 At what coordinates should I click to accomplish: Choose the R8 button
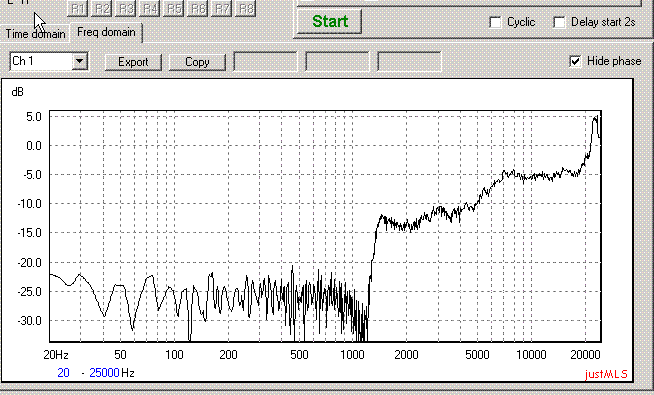(246, 8)
